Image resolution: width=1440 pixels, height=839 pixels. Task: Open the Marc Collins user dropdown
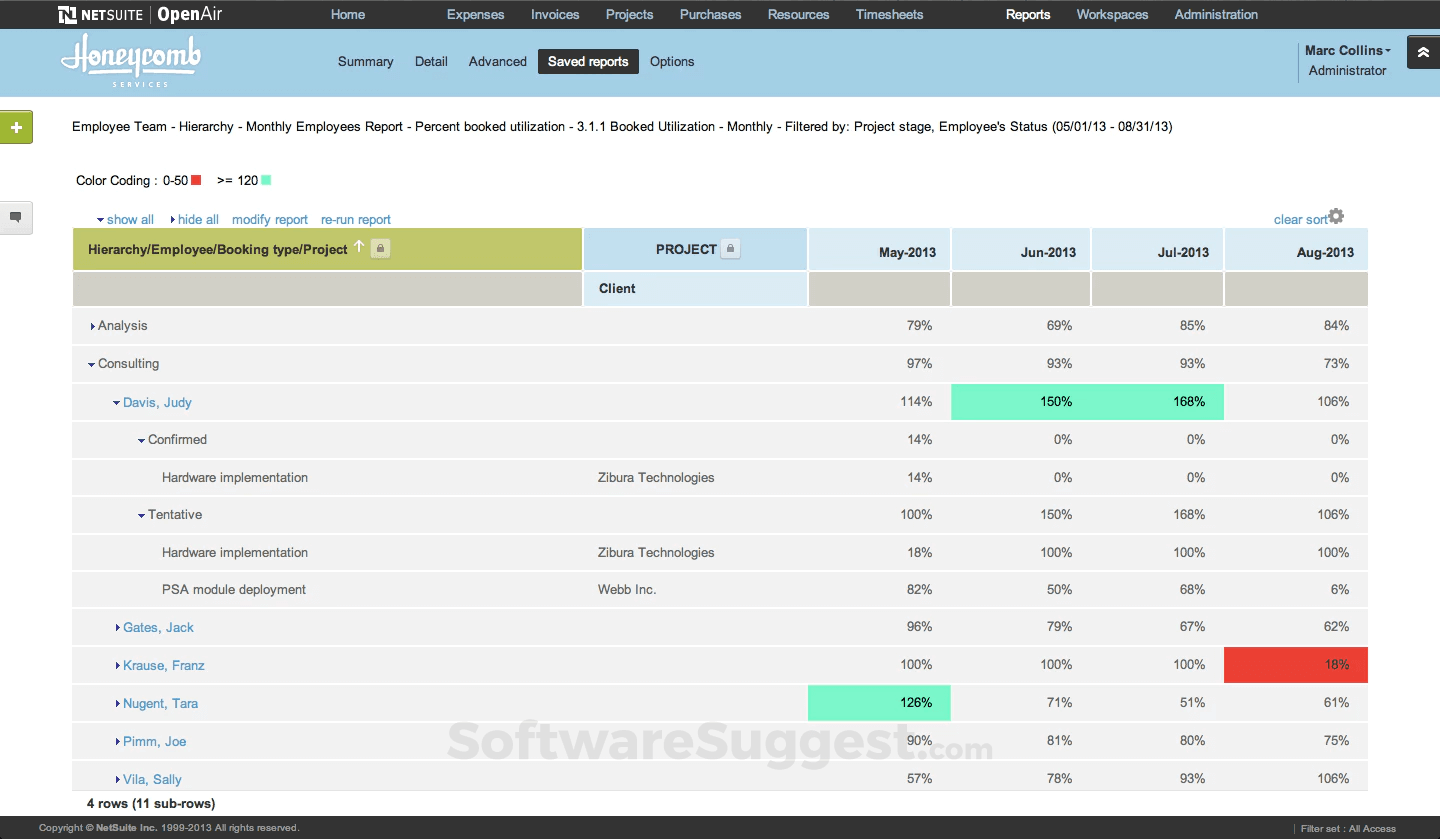(1344, 50)
